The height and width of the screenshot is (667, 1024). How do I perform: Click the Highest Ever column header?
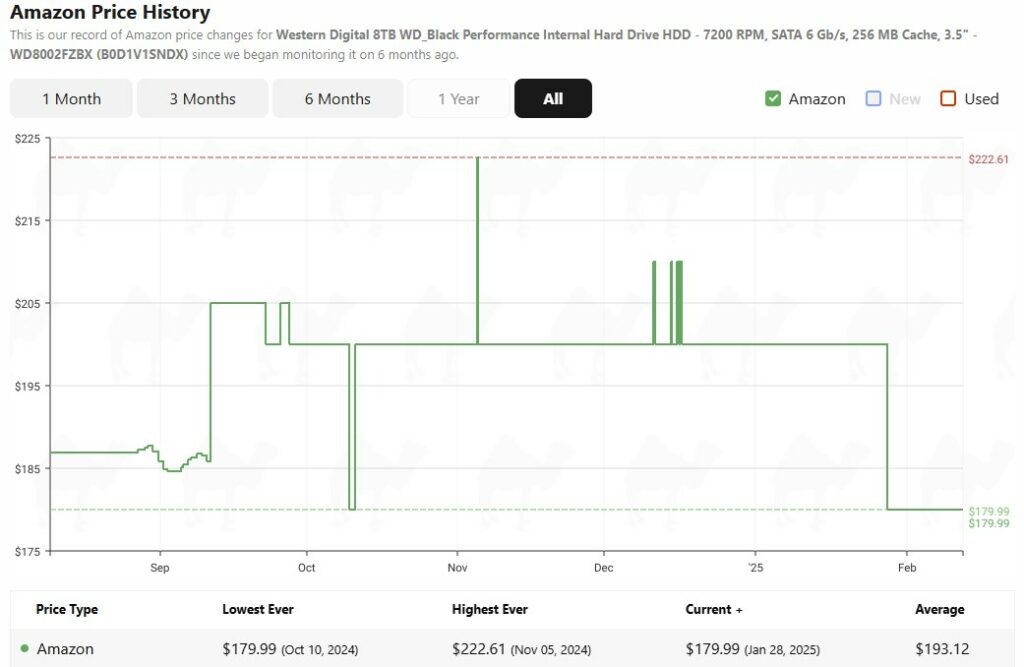pyautogui.click(x=490, y=609)
